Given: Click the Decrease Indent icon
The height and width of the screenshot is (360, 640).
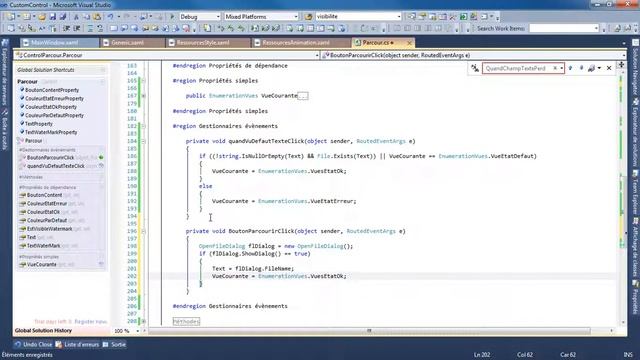Looking at the screenshot, I should (67, 29).
